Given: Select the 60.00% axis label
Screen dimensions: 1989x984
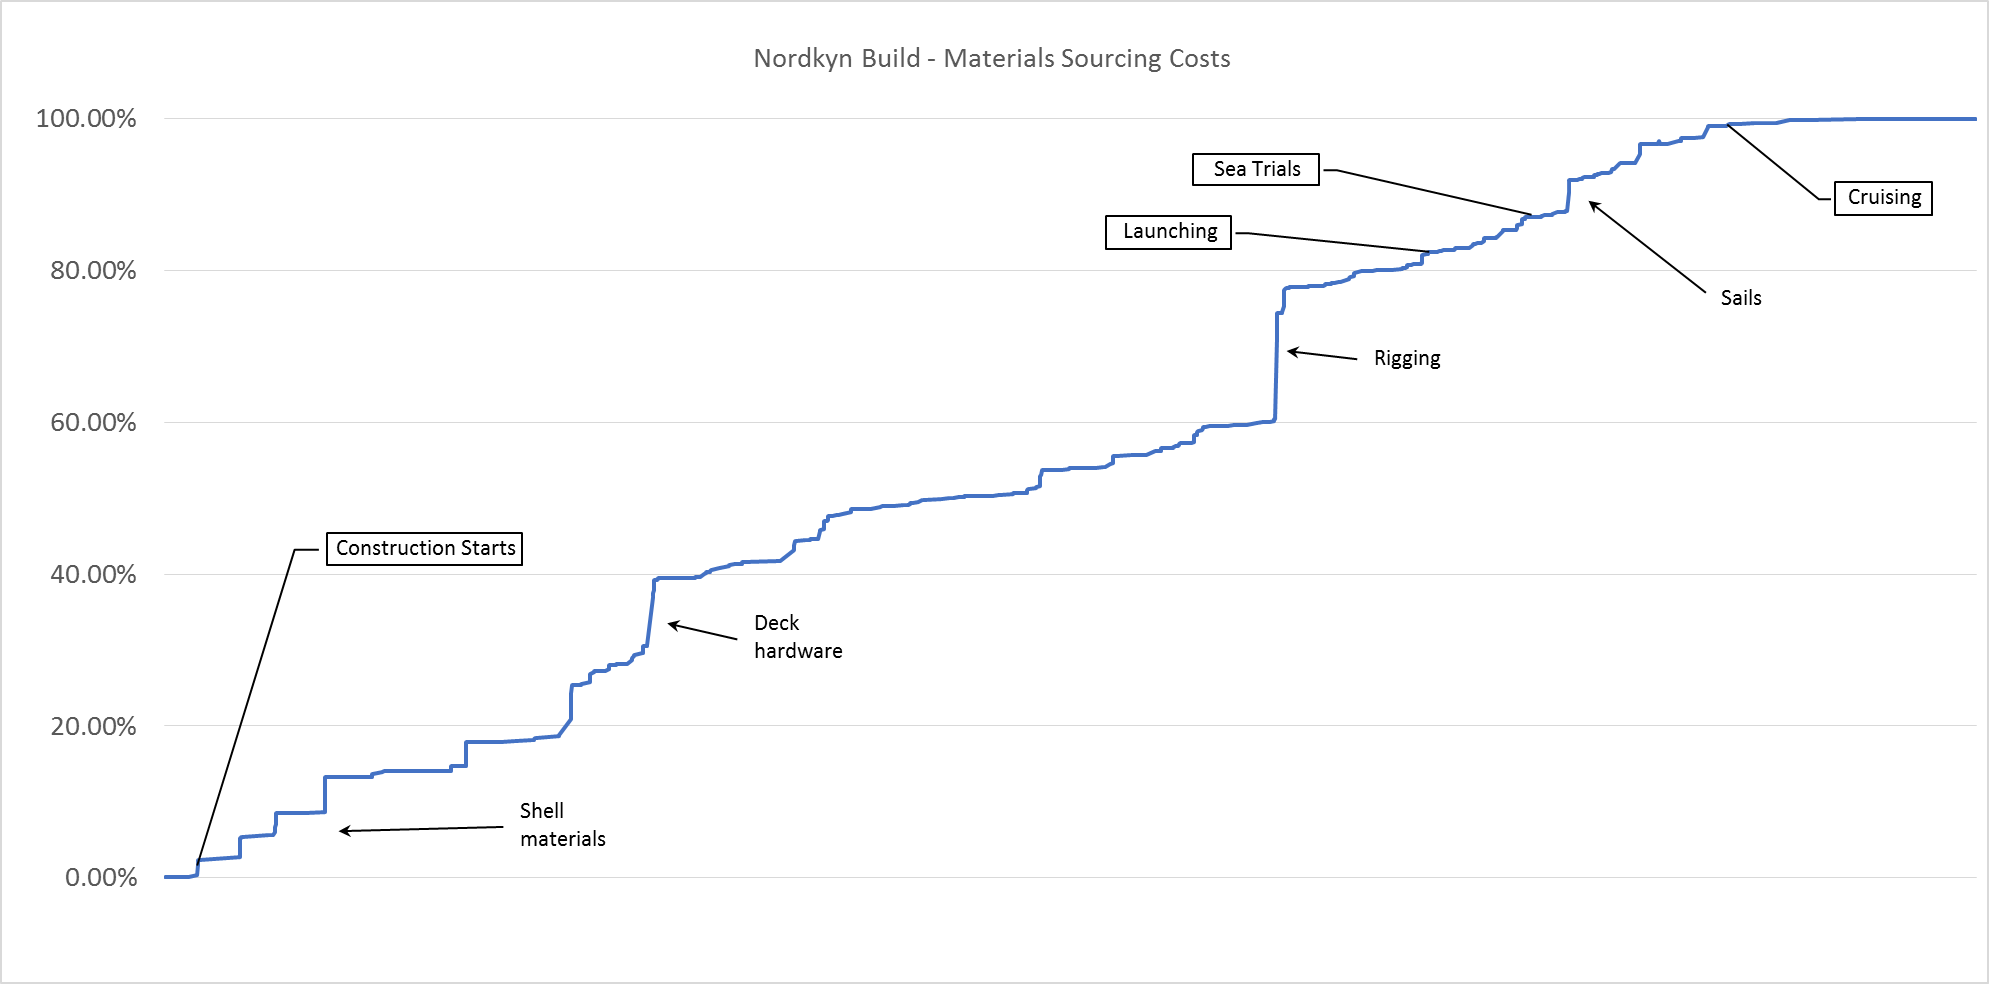Looking at the screenshot, I should (x=93, y=422).
